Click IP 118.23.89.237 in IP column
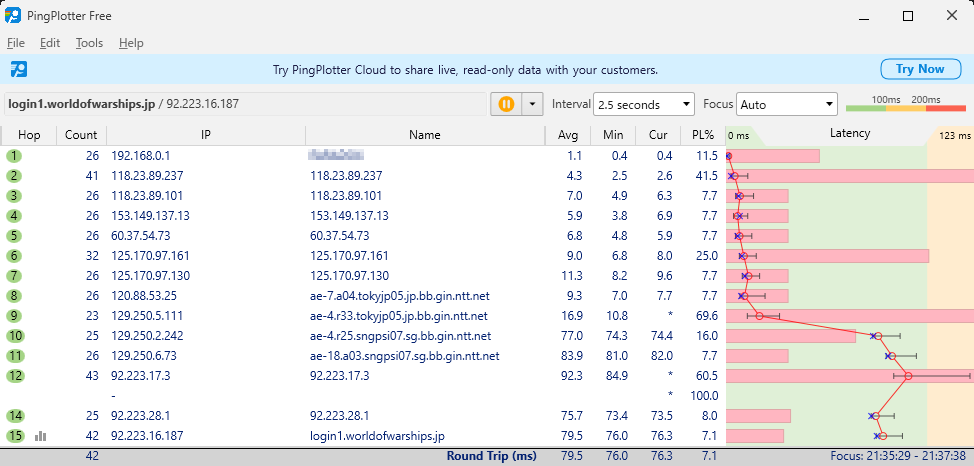Viewport: 974px width, 466px height. pos(147,176)
